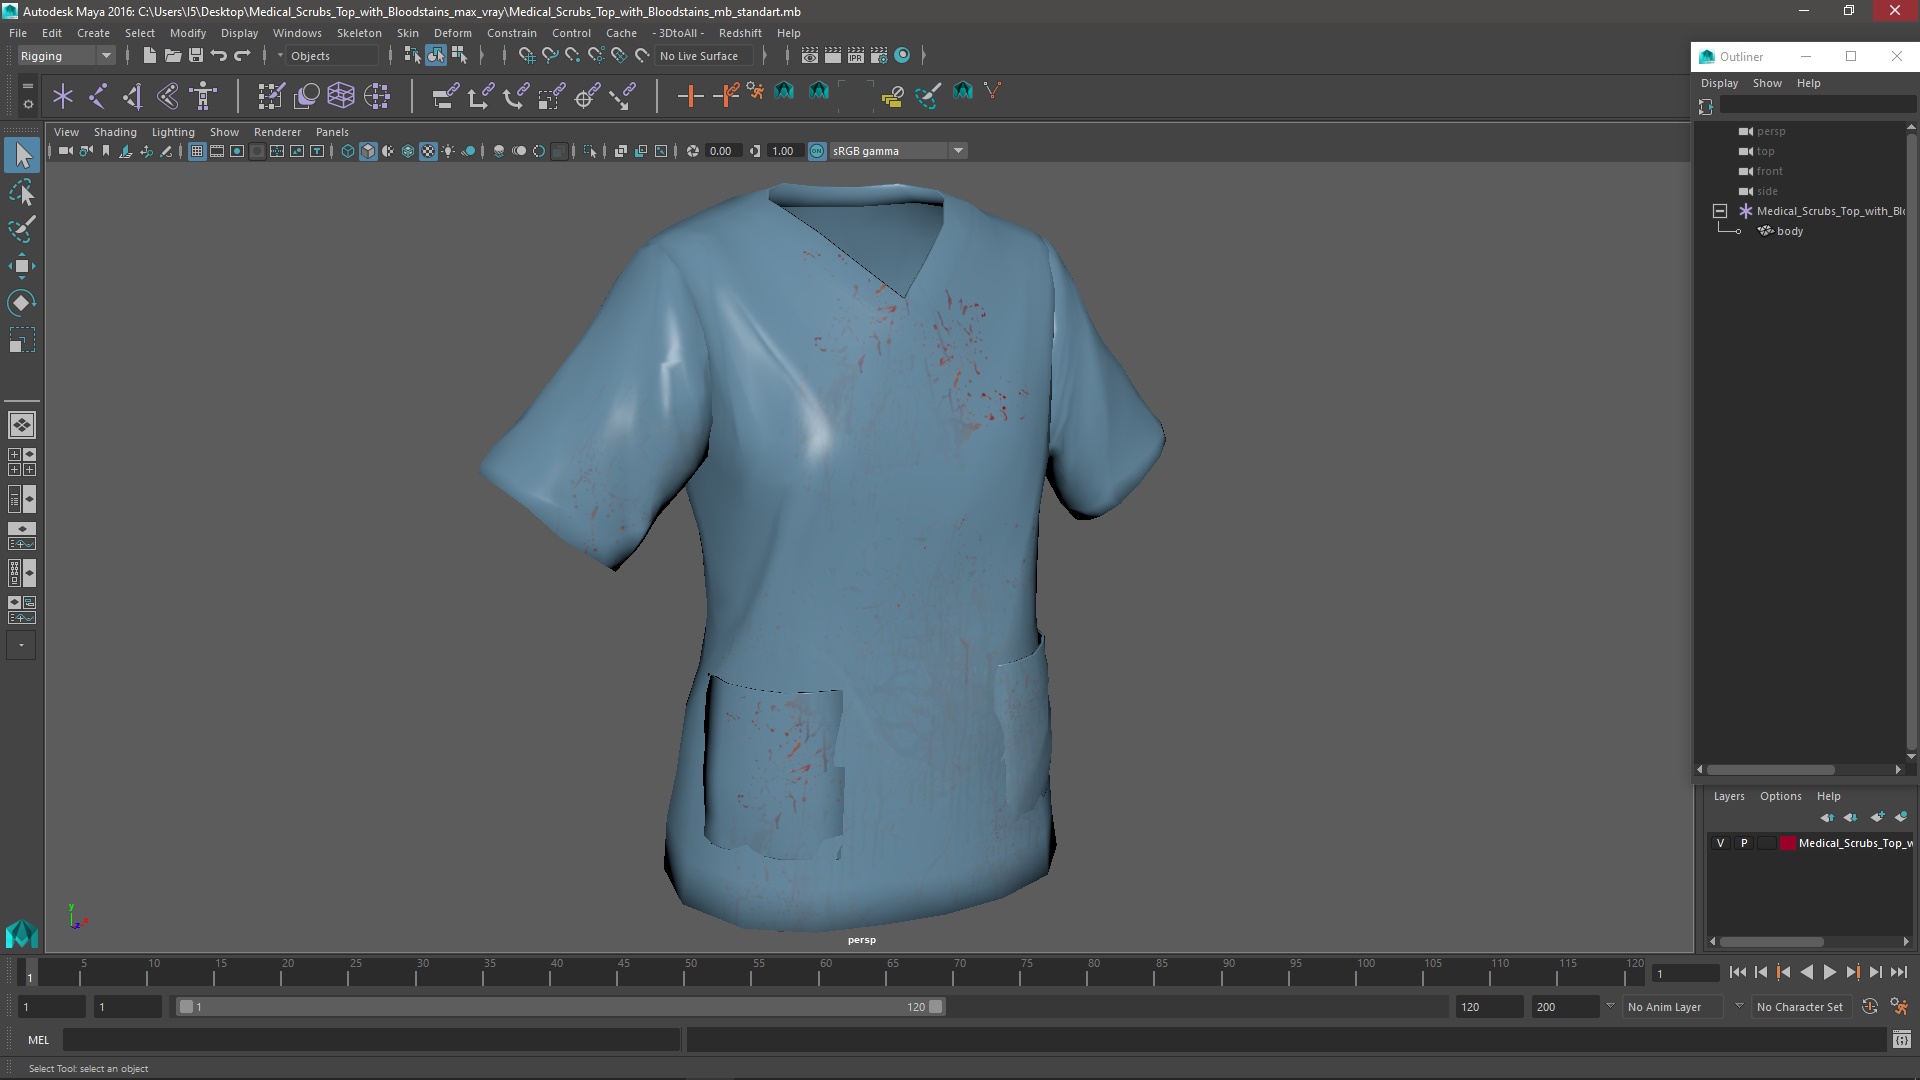
Task: Click the range slider end handle
Action: (x=936, y=1007)
